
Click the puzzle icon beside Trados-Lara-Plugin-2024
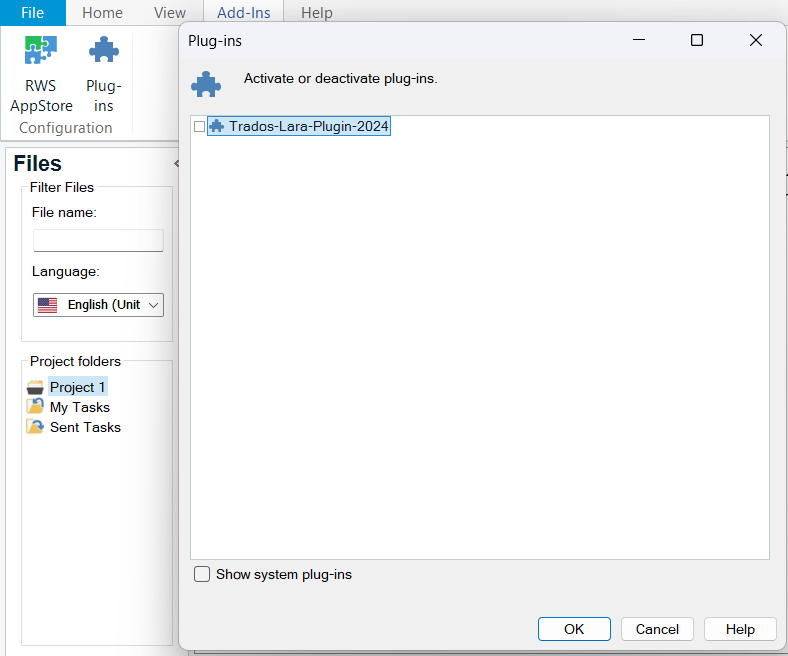(216, 127)
